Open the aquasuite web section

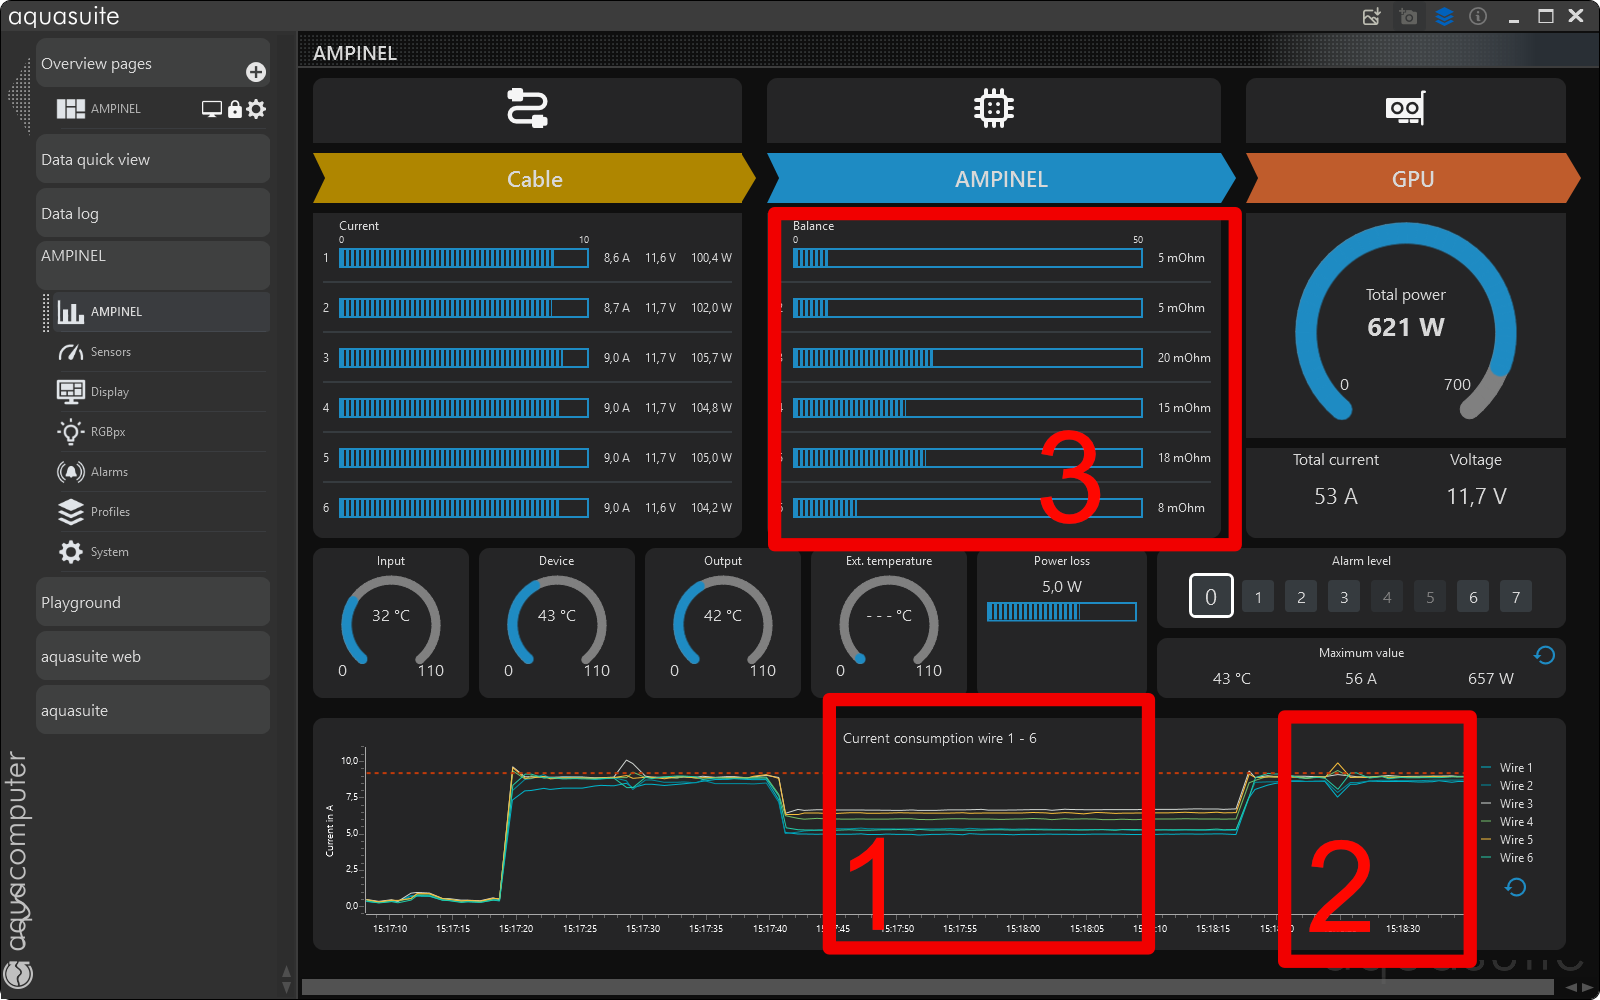pyautogui.click(x=152, y=657)
